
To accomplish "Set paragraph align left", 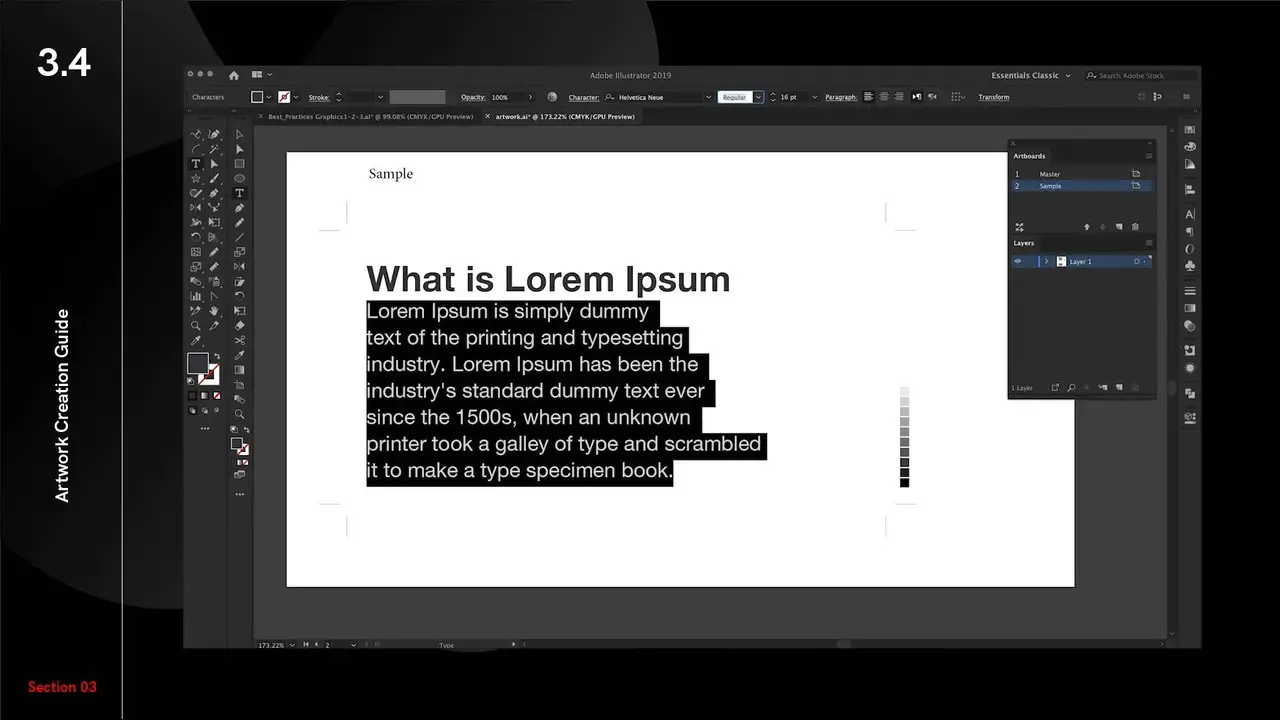I will tap(868, 97).
